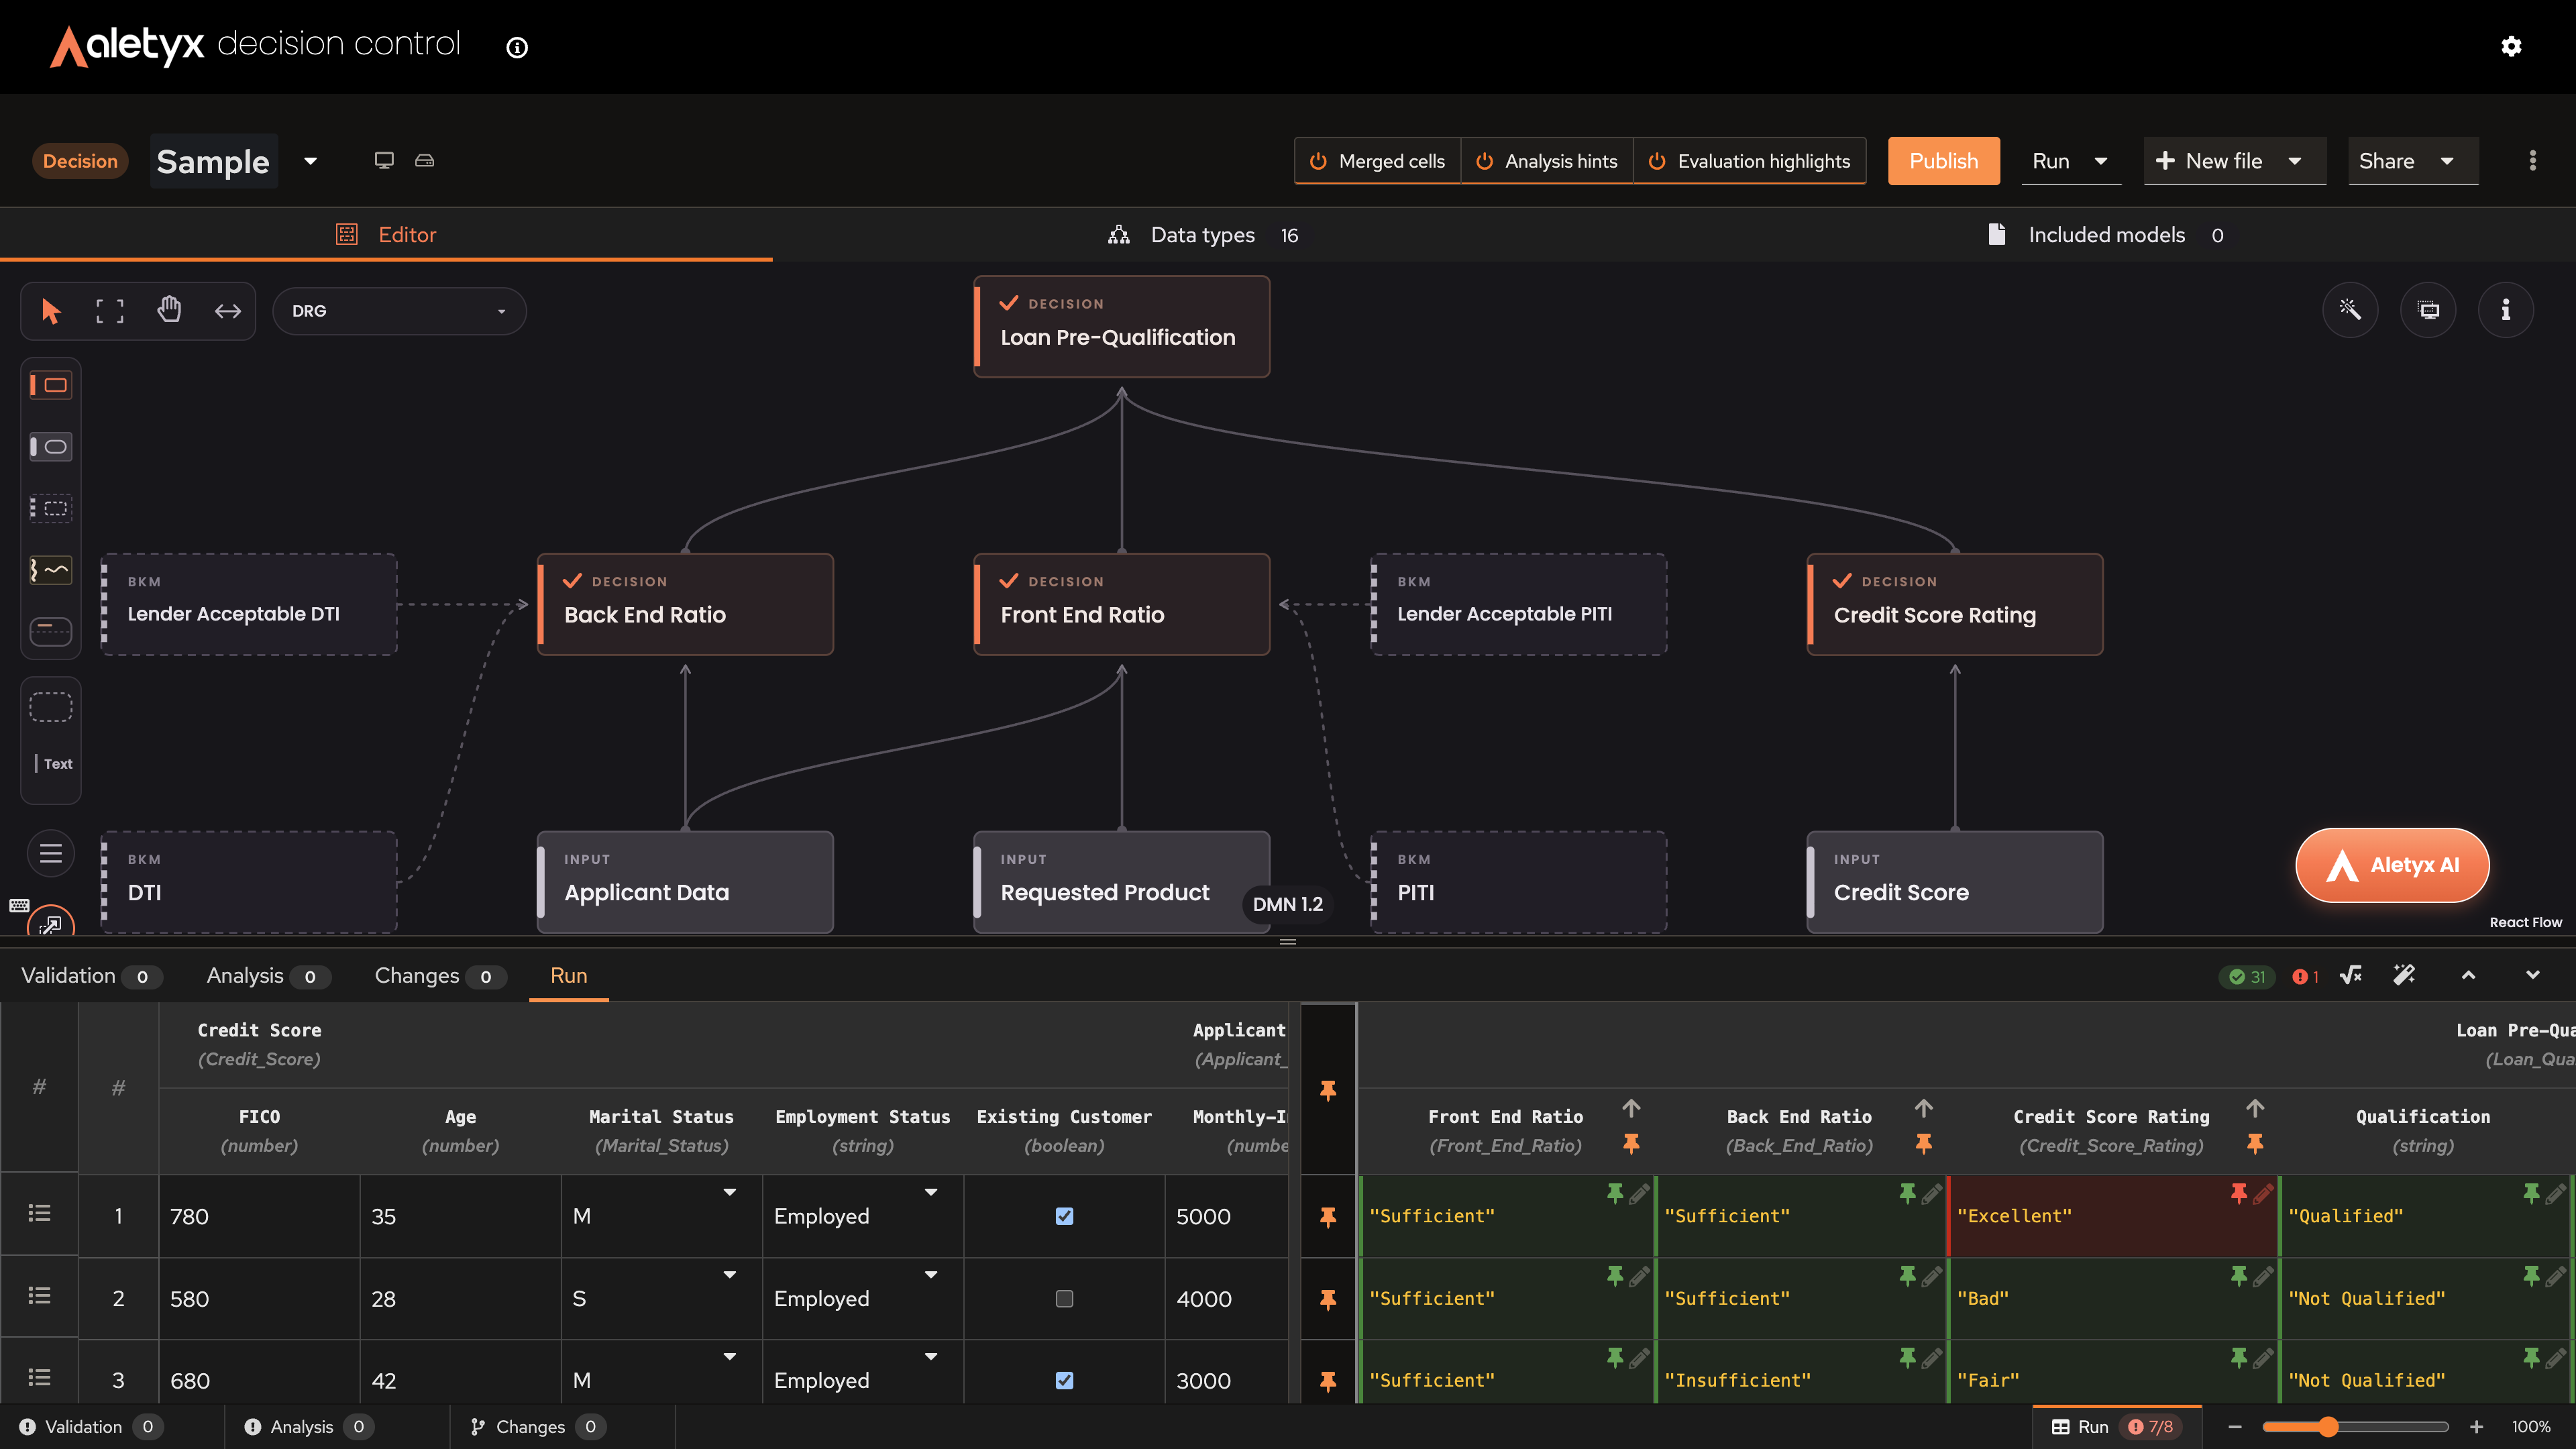Open the DRG diagram selector
Screen dimensions: 2576x1449
tap(399, 311)
